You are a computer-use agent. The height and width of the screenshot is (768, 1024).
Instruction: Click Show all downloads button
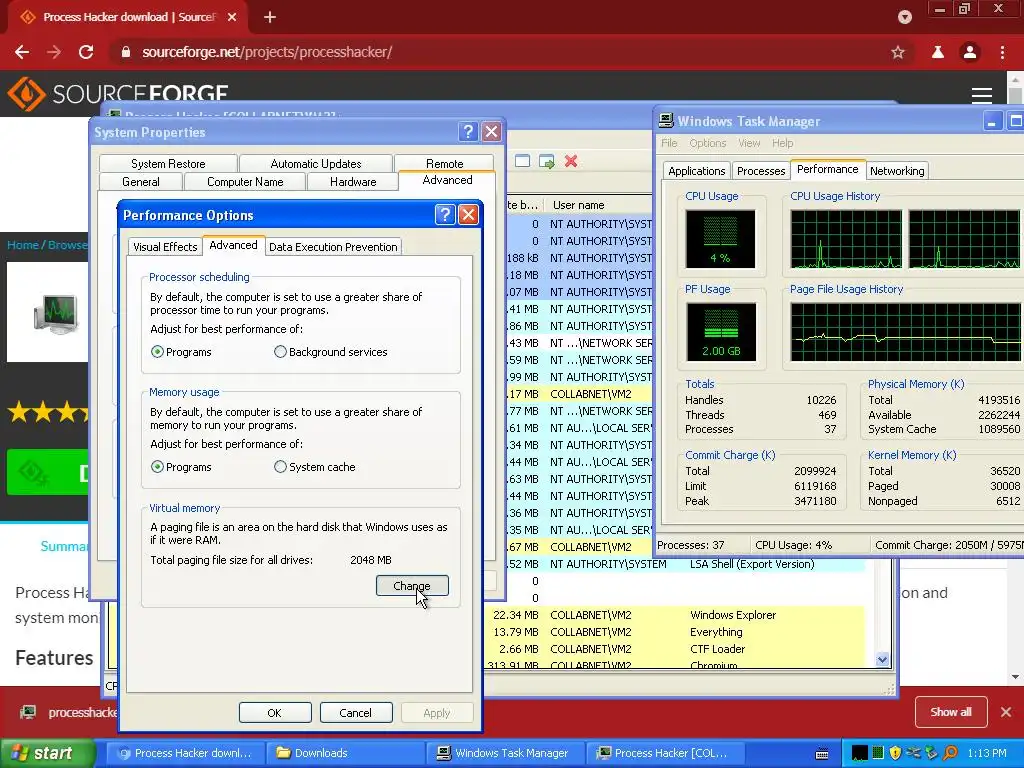[950, 712]
